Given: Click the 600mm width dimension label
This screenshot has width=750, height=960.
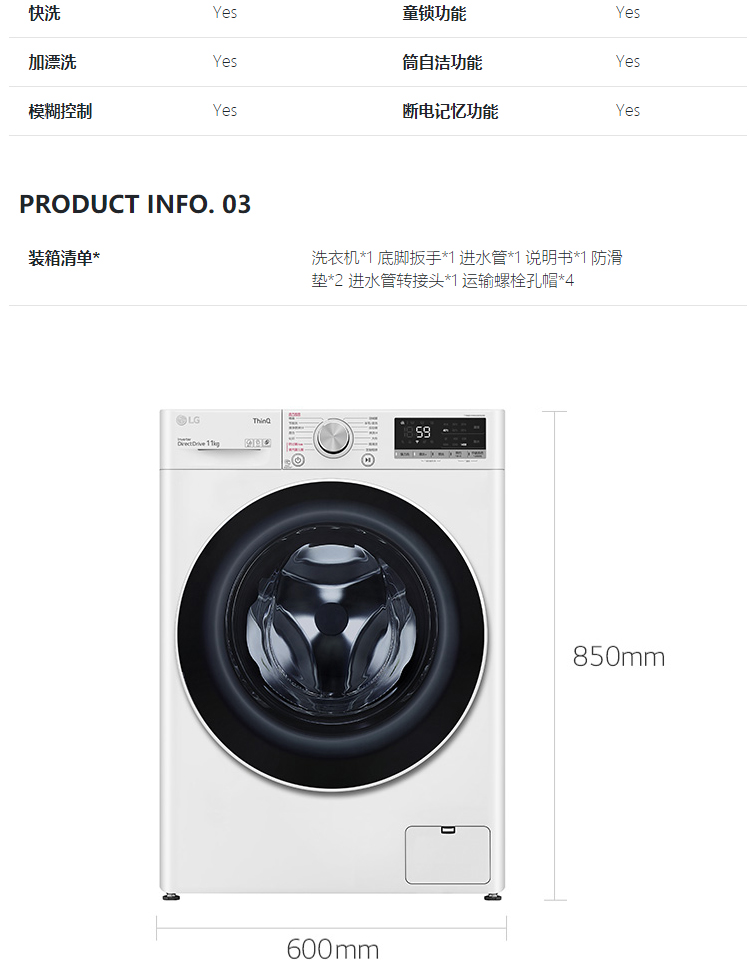Looking at the screenshot, I should pos(332,948).
